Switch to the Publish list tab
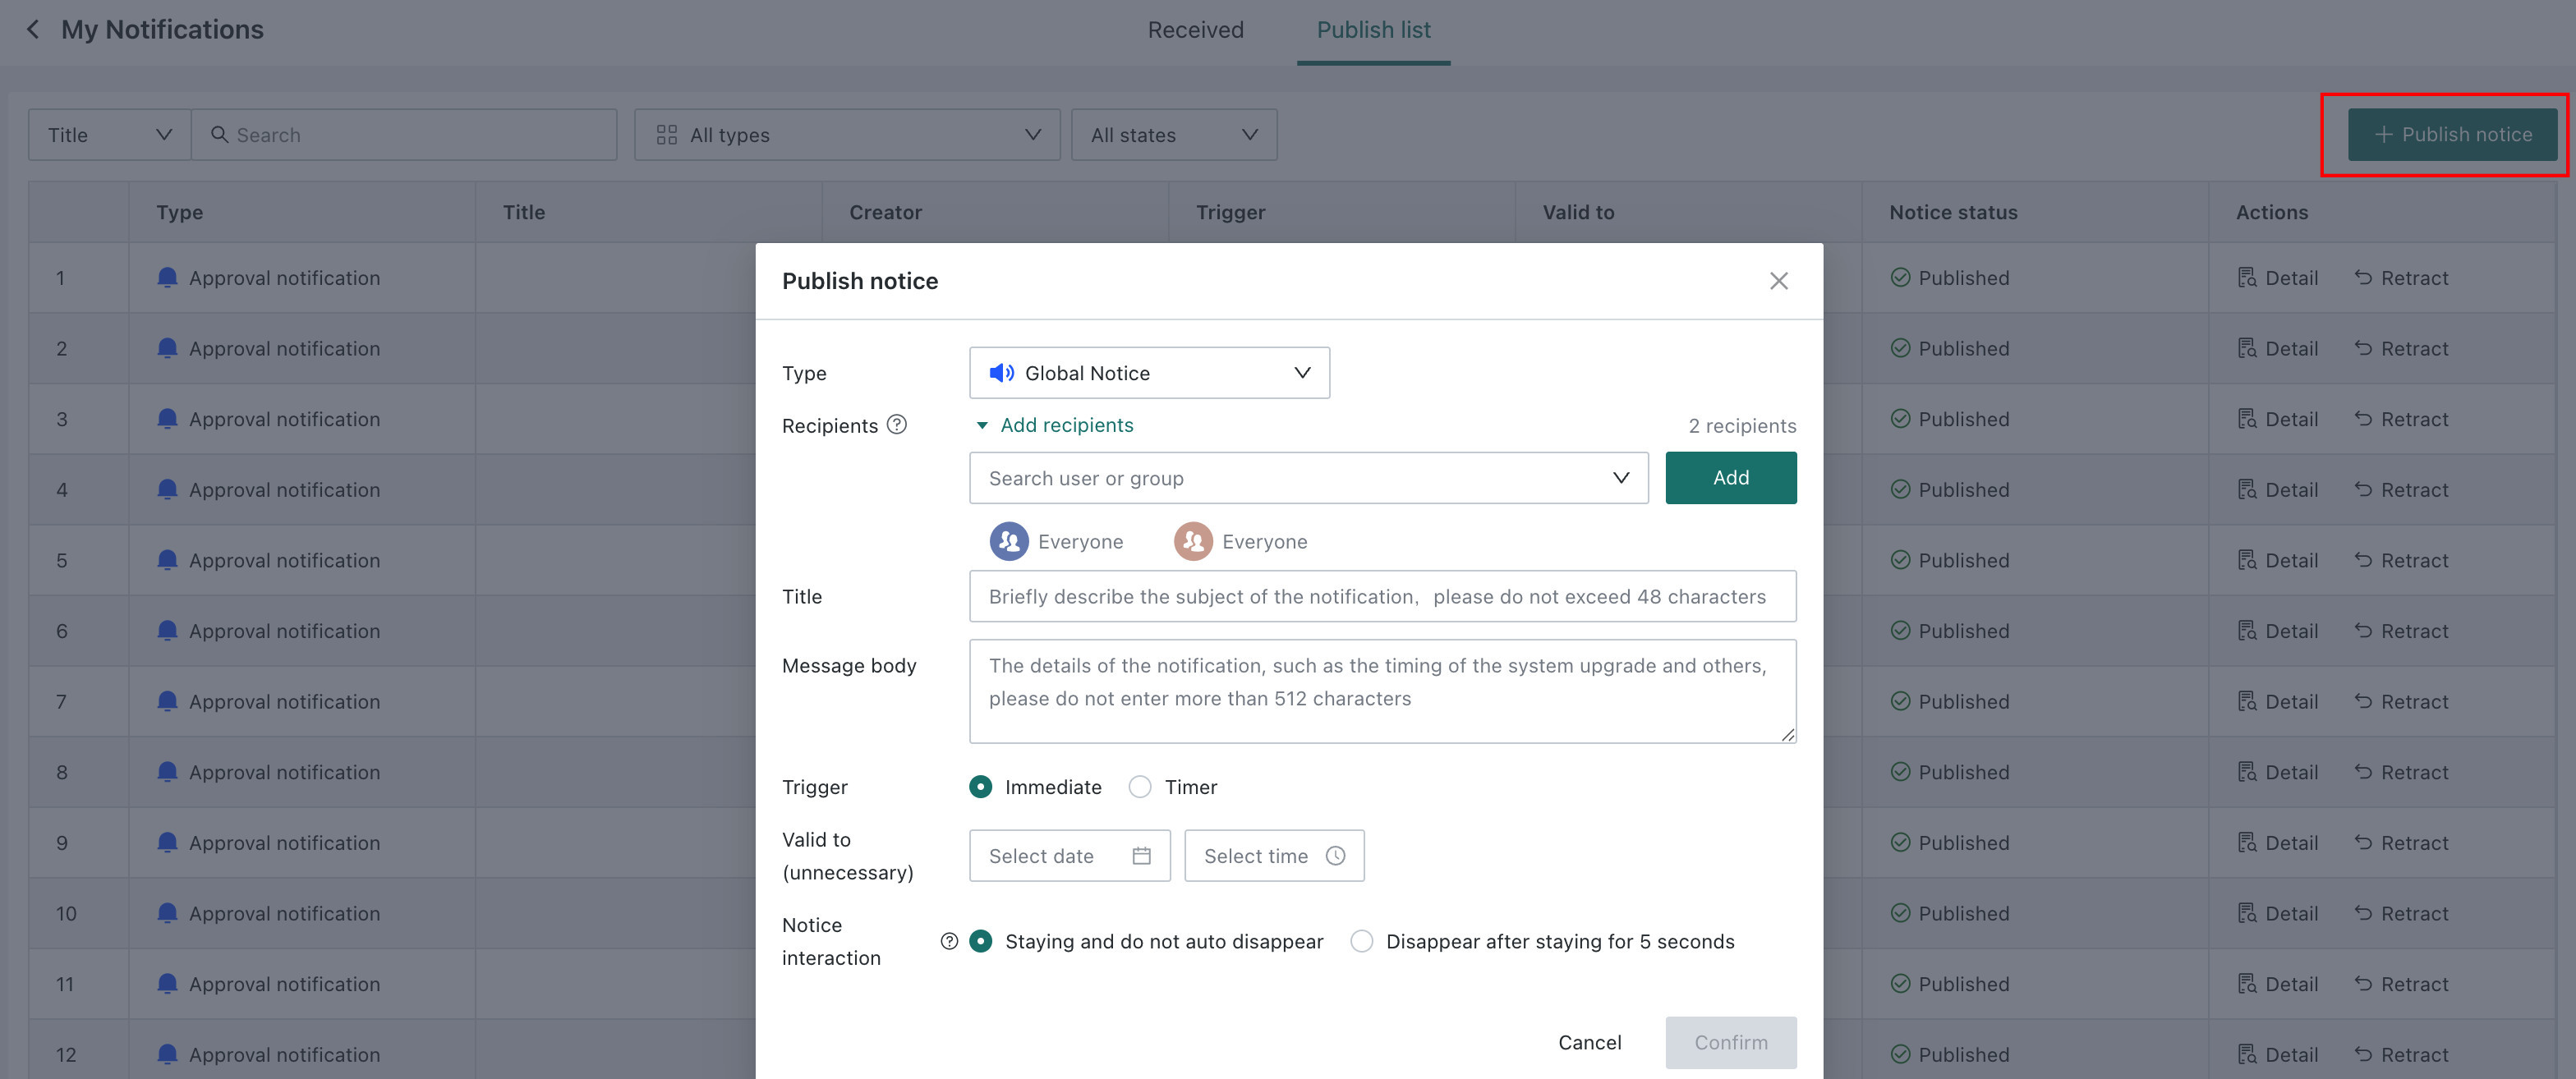Screen dimensions: 2576x1079 coord(1373,30)
